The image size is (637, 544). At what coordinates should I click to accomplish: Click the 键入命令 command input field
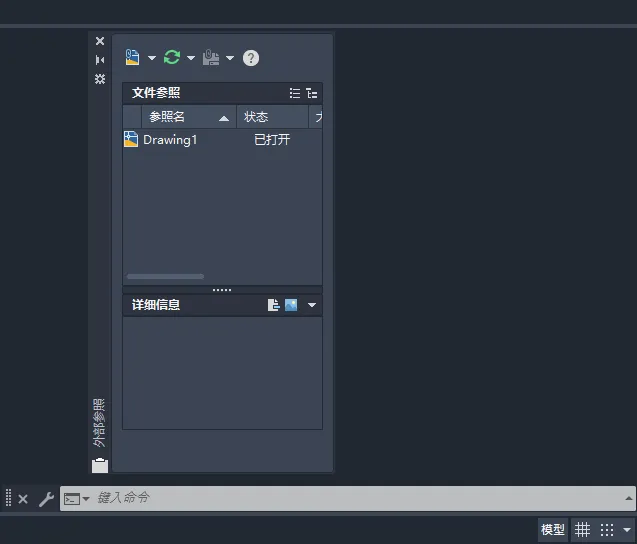347,498
